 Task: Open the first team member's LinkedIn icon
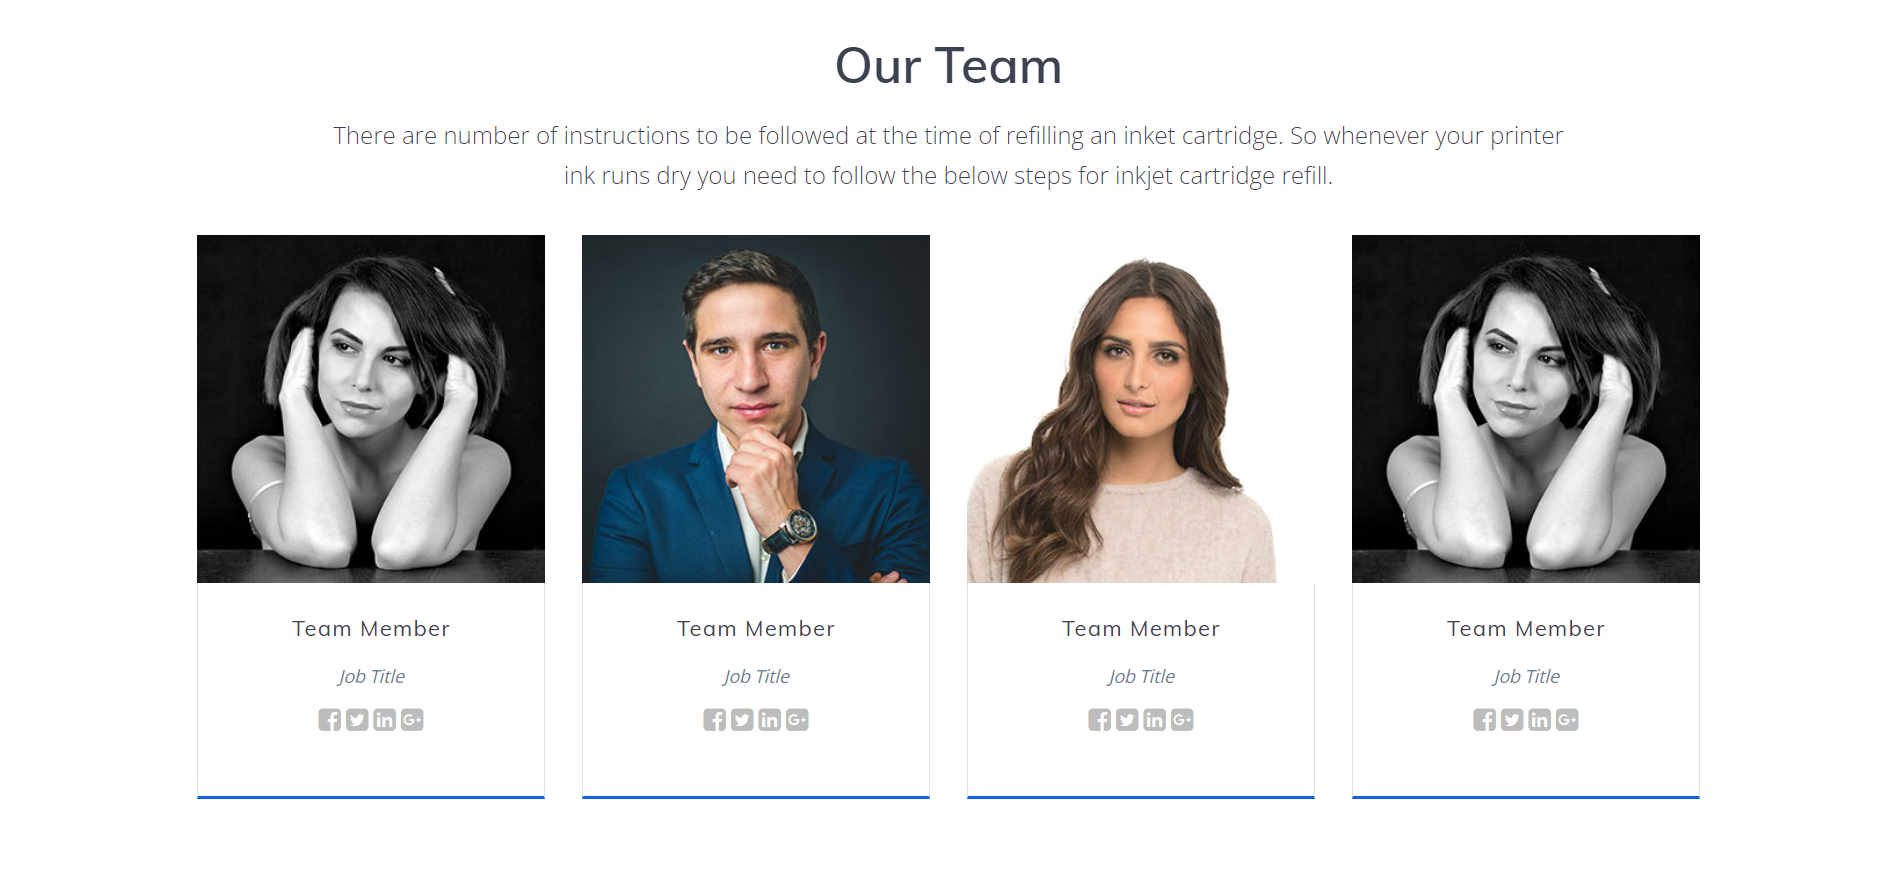[x=385, y=720]
